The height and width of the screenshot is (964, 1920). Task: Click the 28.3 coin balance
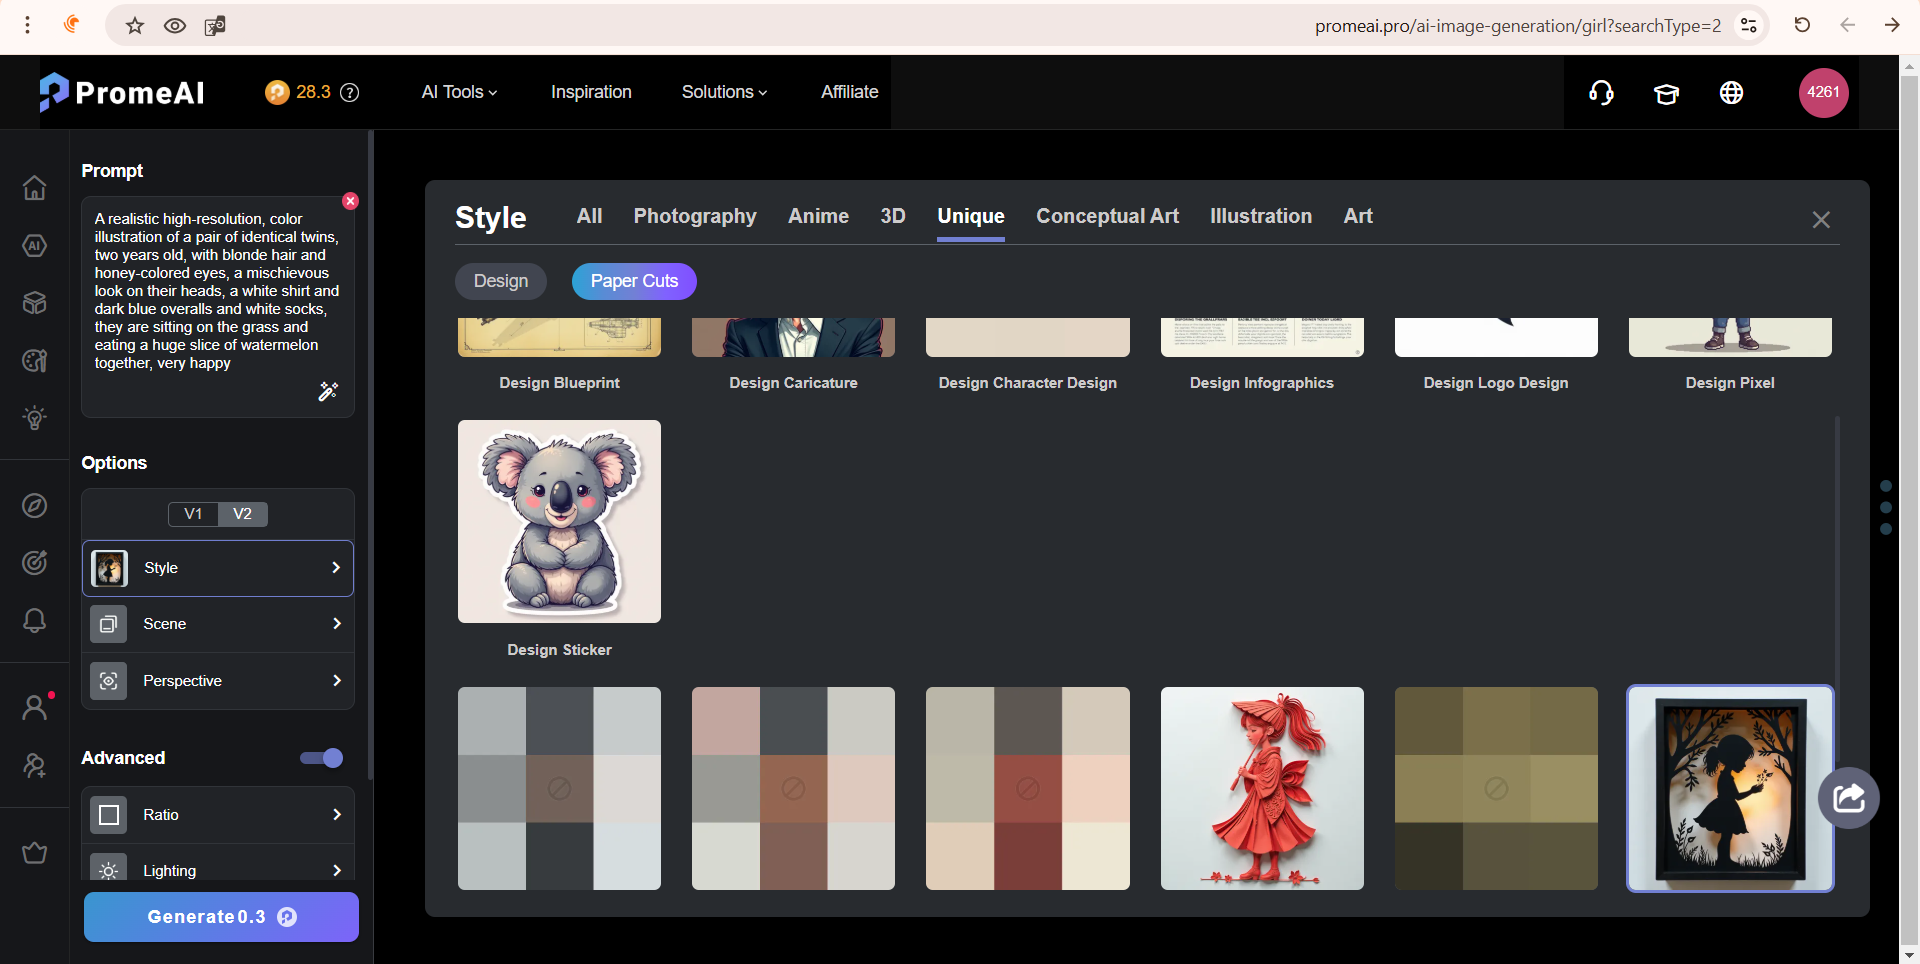[x=298, y=92]
